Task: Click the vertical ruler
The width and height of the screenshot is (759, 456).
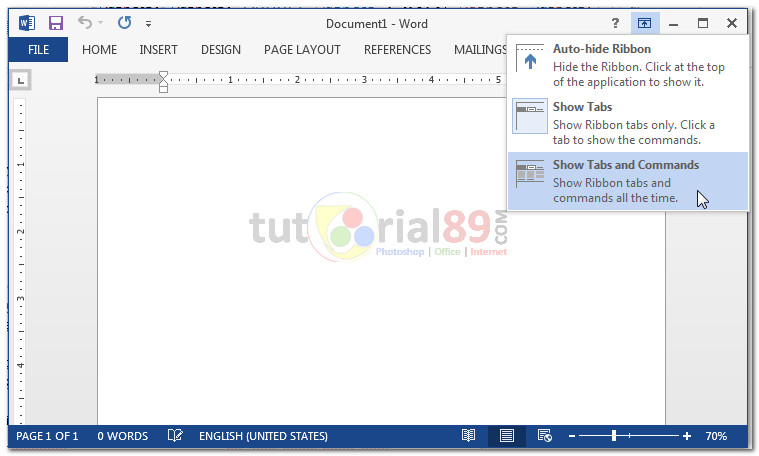Action: [20, 261]
